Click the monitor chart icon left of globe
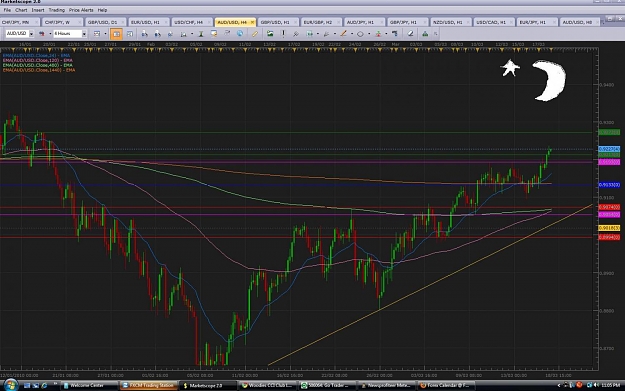This screenshot has height=391, width=625. [214, 34]
